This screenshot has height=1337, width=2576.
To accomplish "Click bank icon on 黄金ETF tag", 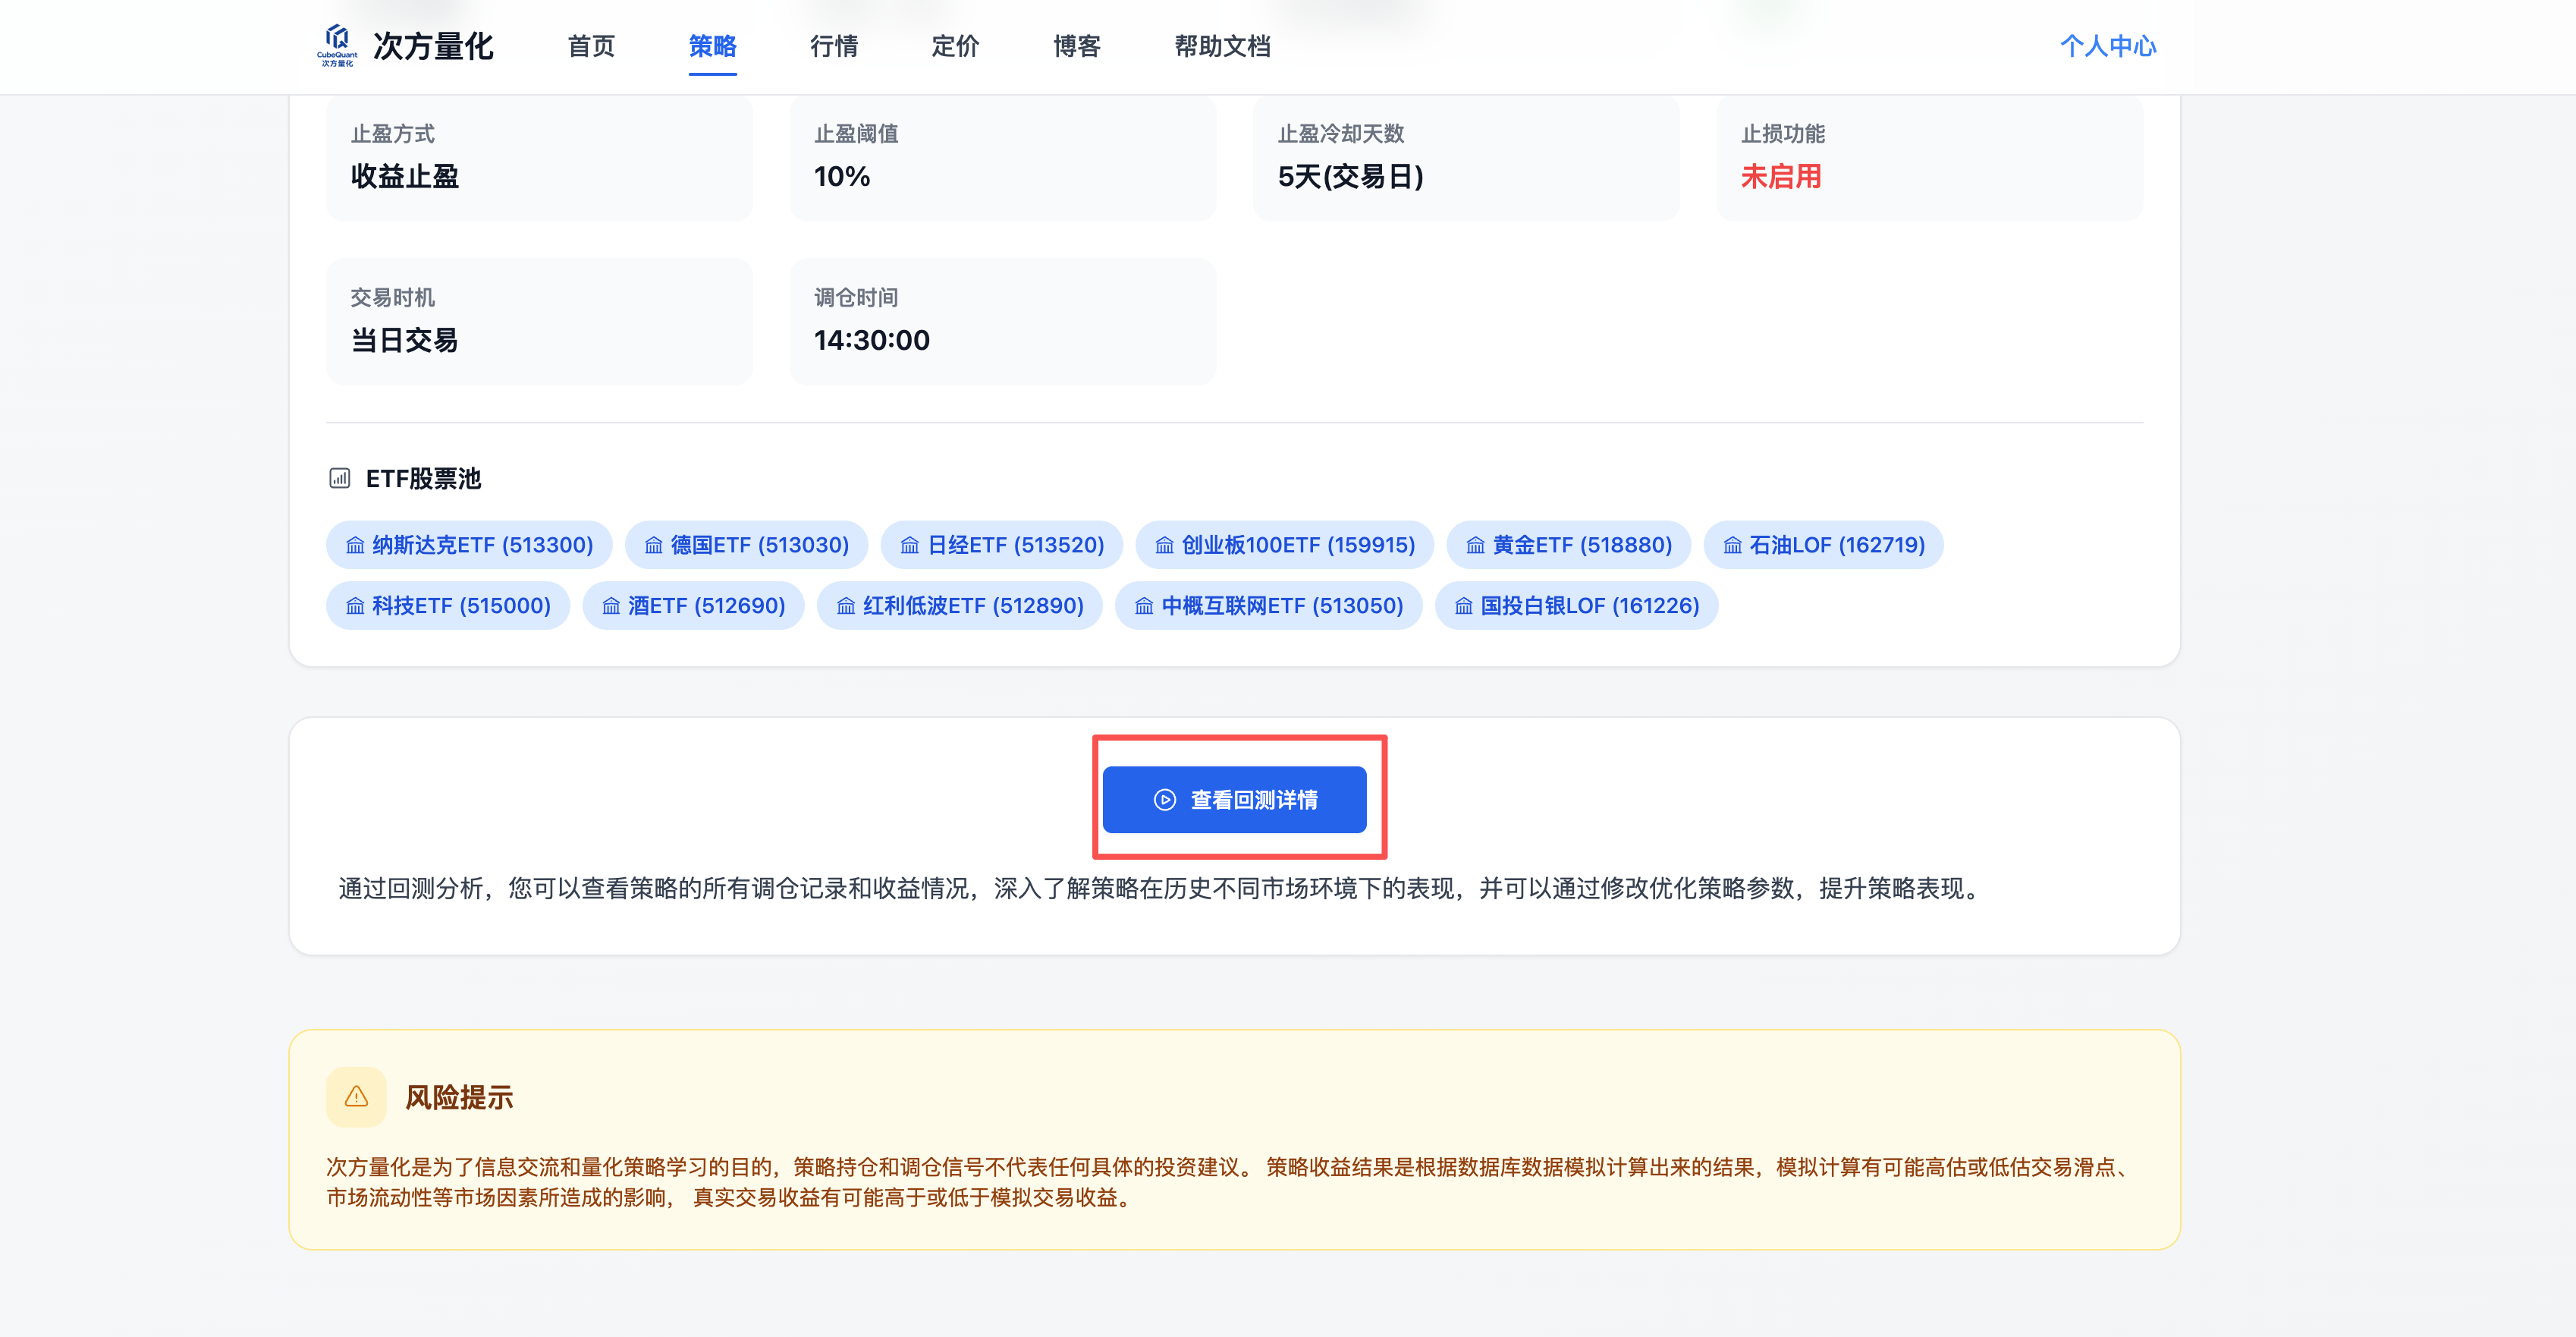I will [1475, 545].
